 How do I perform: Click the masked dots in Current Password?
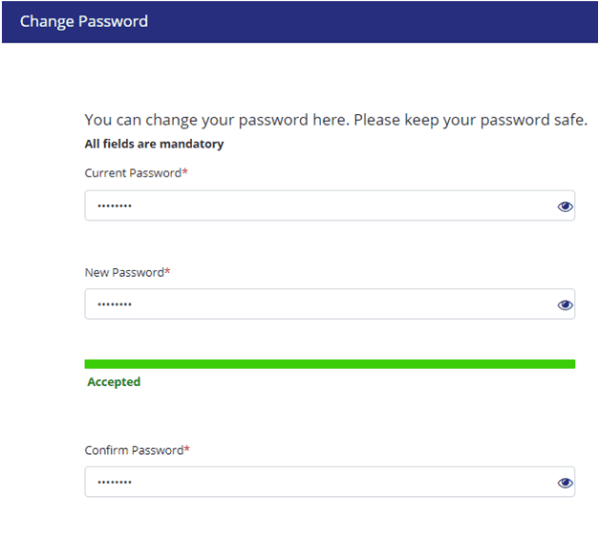(114, 206)
